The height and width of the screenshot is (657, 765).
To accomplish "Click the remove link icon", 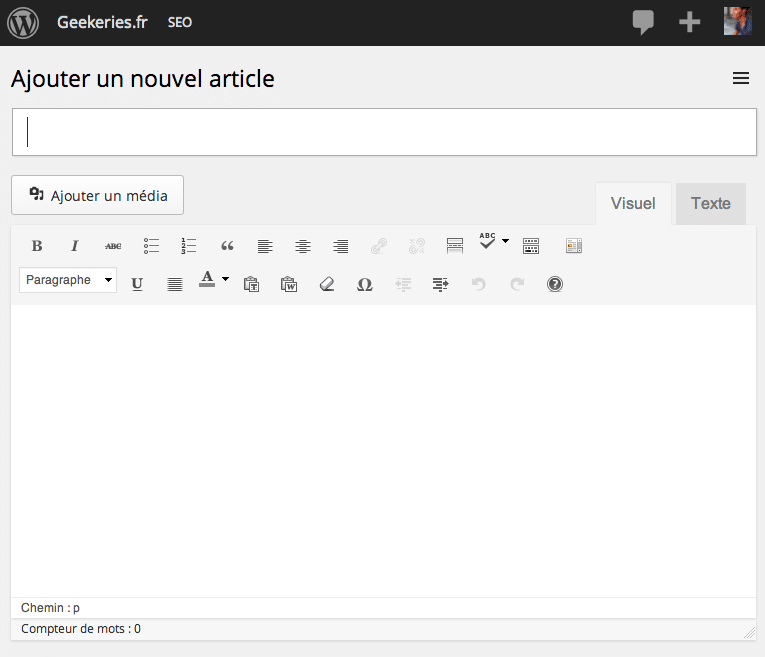I will click(417, 246).
